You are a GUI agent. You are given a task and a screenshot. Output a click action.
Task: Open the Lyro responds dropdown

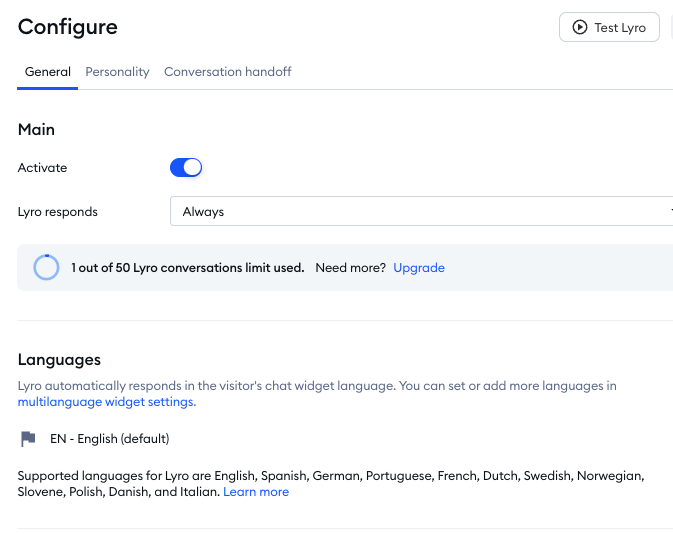tap(421, 211)
